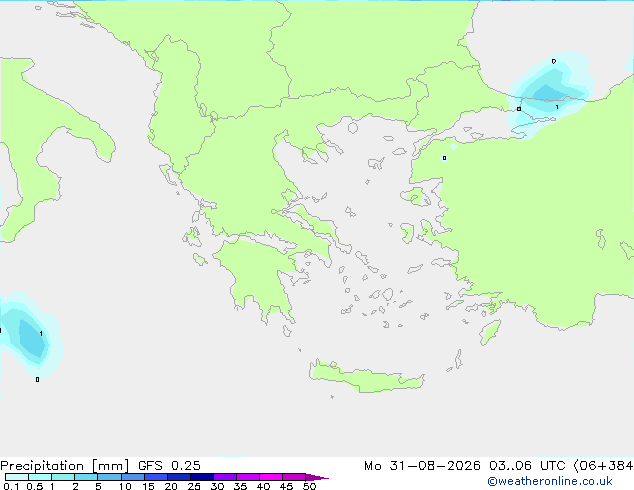The image size is (634, 490).
Task: Pick the 20–25 mm dark blue swatch
Action: pos(178,477)
